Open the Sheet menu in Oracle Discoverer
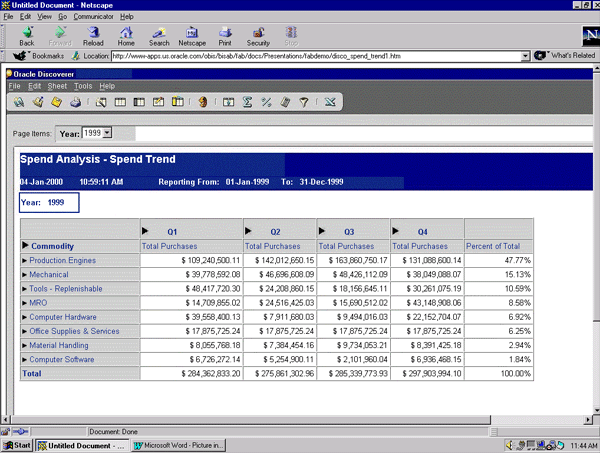The height and width of the screenshot is (453, 600). [59, 86]
